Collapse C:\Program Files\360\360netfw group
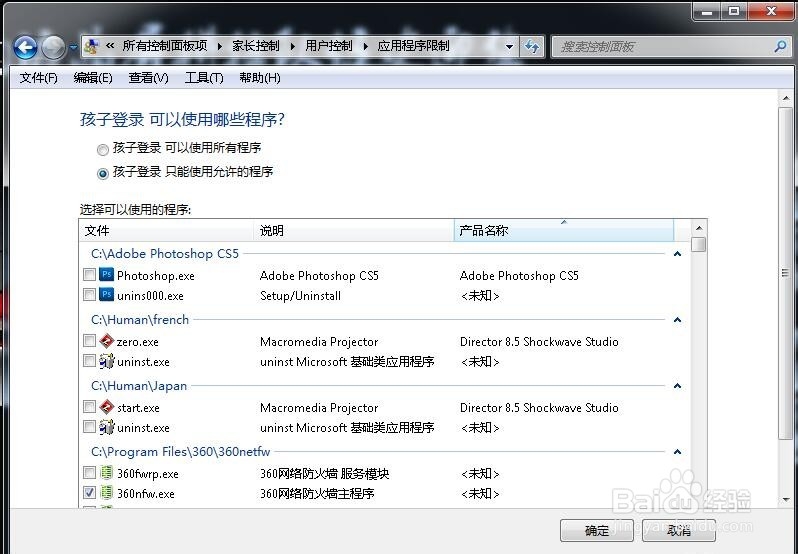Screen dimensions: 798x554 (x=677, y=451)
